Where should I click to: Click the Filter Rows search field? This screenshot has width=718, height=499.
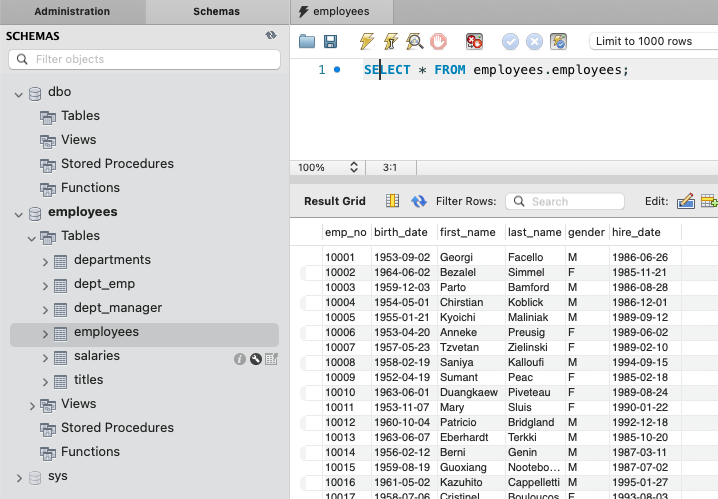565,201
